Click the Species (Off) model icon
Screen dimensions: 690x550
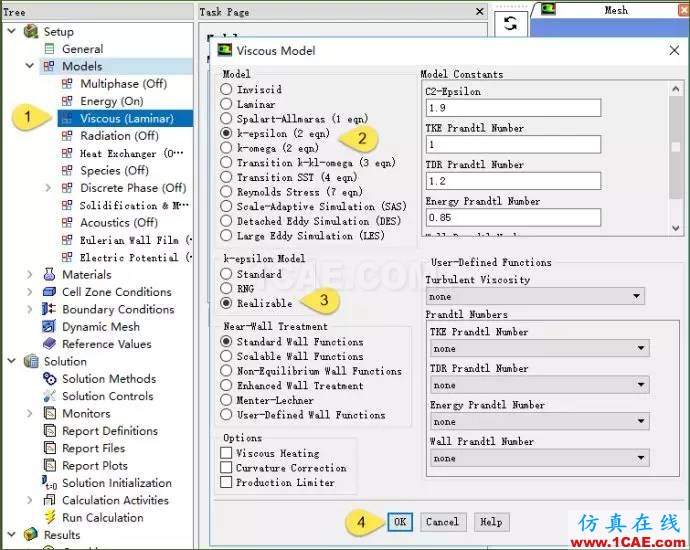tap(67, 170)
